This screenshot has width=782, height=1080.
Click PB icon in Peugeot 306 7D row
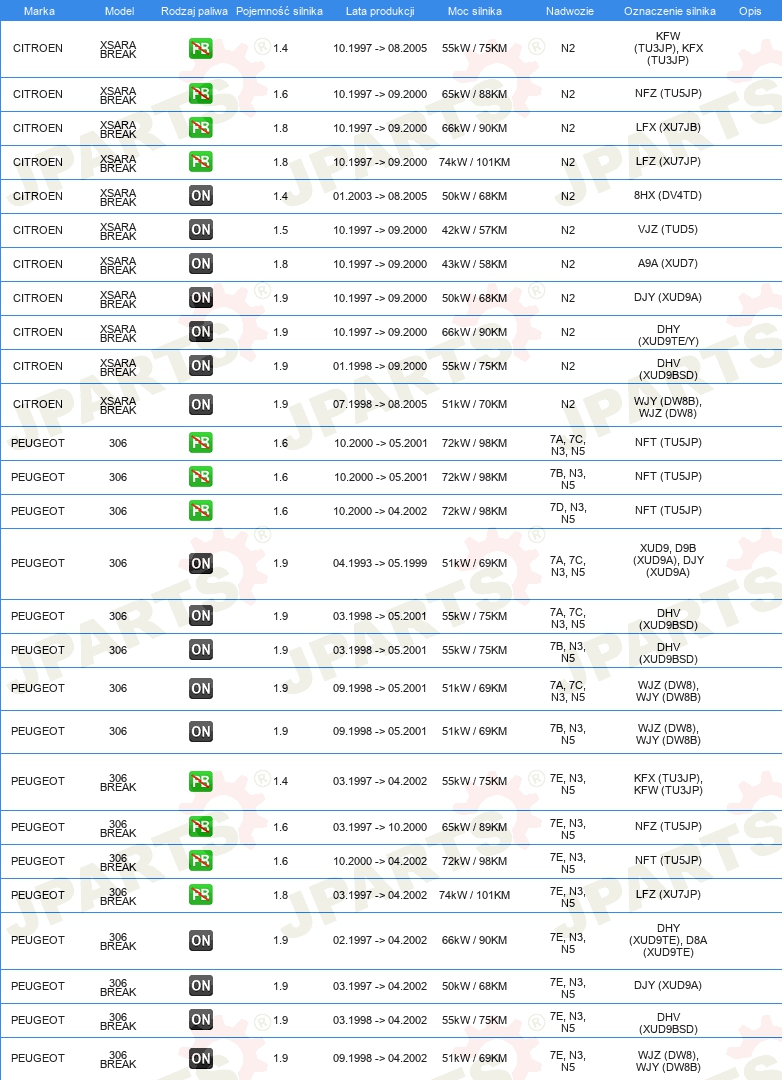pos(200,510)
